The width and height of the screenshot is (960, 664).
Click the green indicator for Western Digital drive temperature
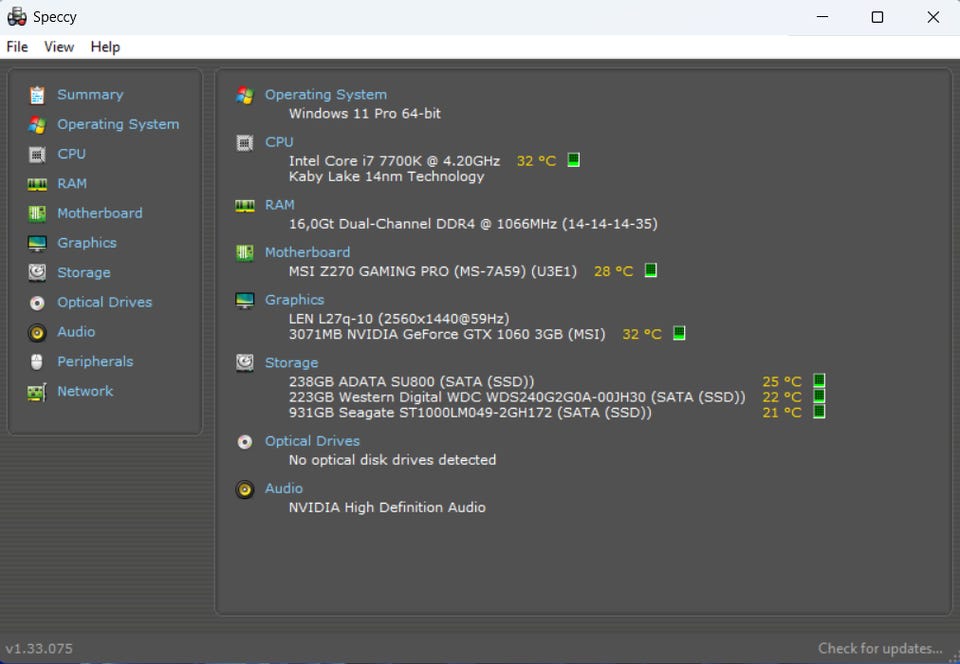(819, 396)
